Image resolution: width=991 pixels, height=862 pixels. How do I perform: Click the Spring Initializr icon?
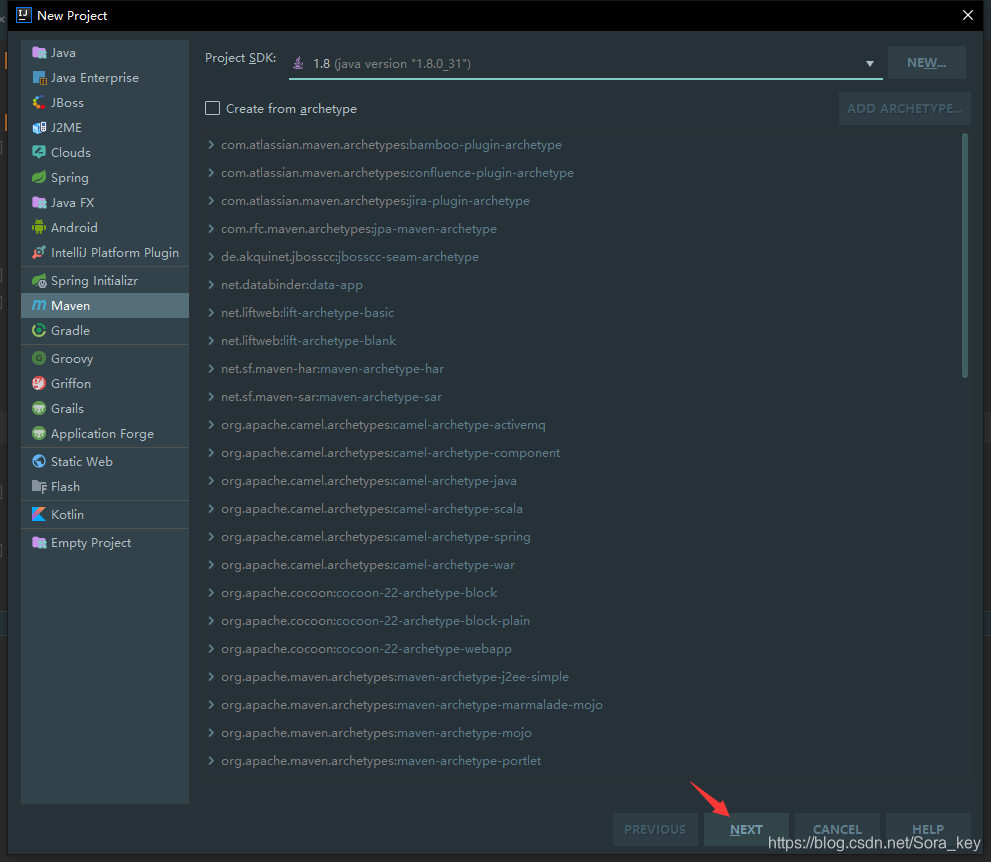(x=39, y=281)
